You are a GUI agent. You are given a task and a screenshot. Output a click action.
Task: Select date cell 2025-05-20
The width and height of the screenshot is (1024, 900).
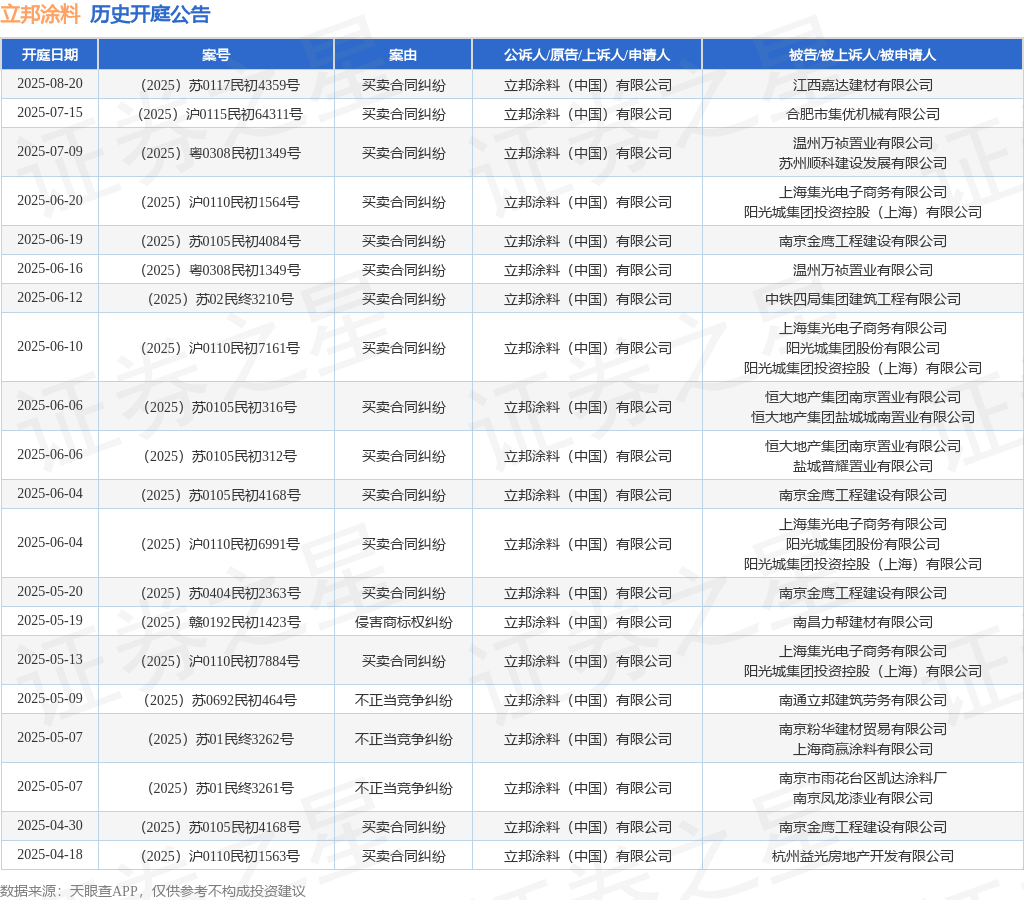[x=50, y=591]
